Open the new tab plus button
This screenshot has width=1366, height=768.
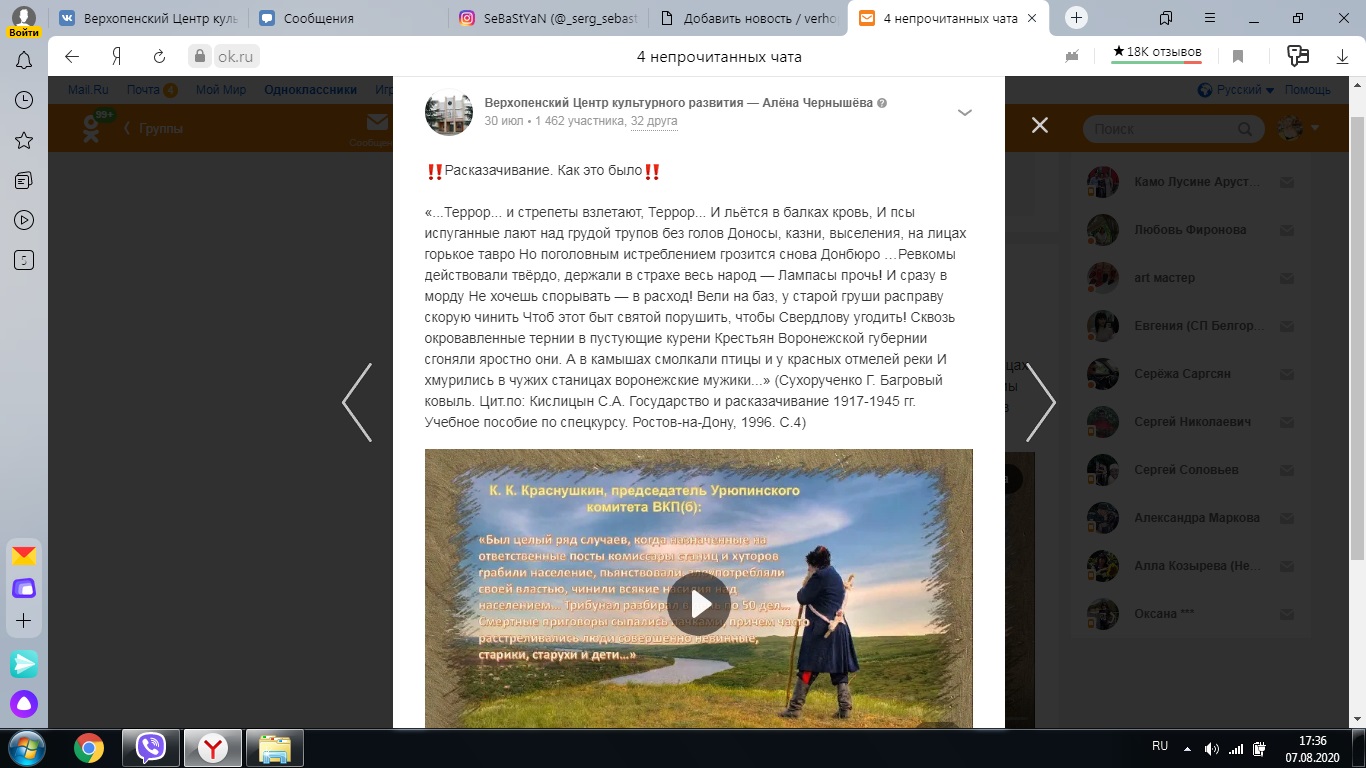(1076, 17)
